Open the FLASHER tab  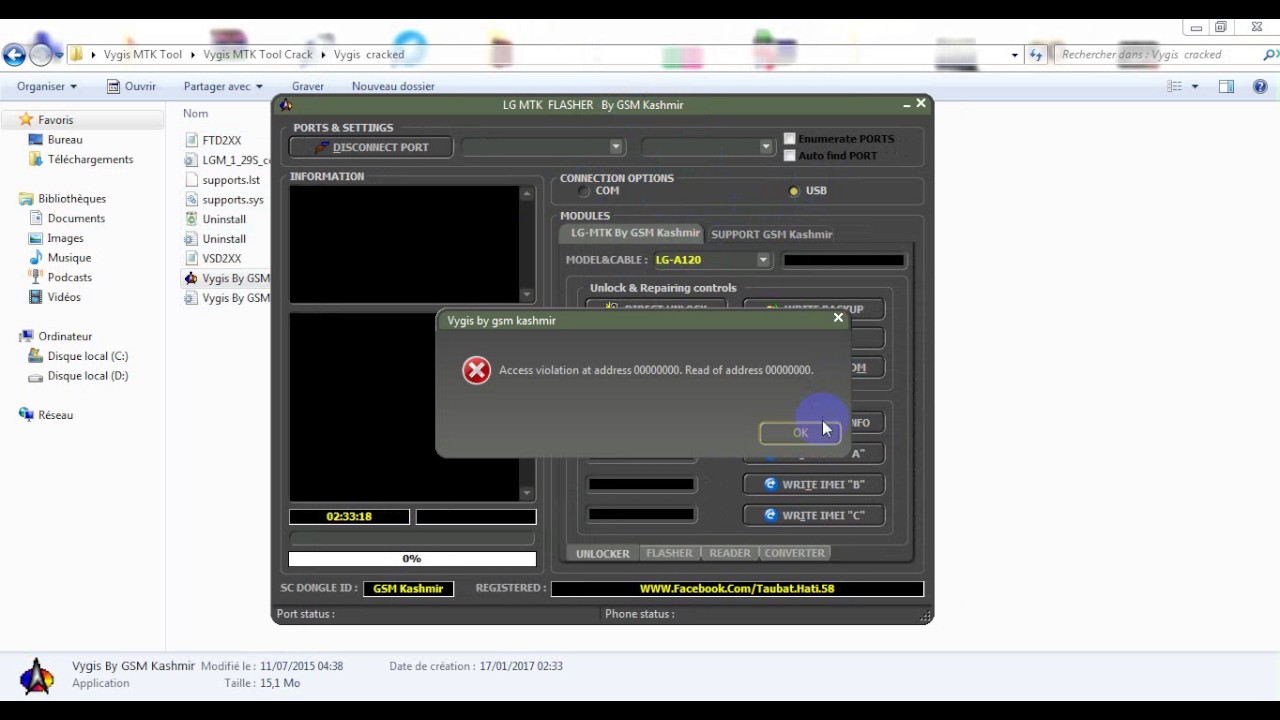669,553
